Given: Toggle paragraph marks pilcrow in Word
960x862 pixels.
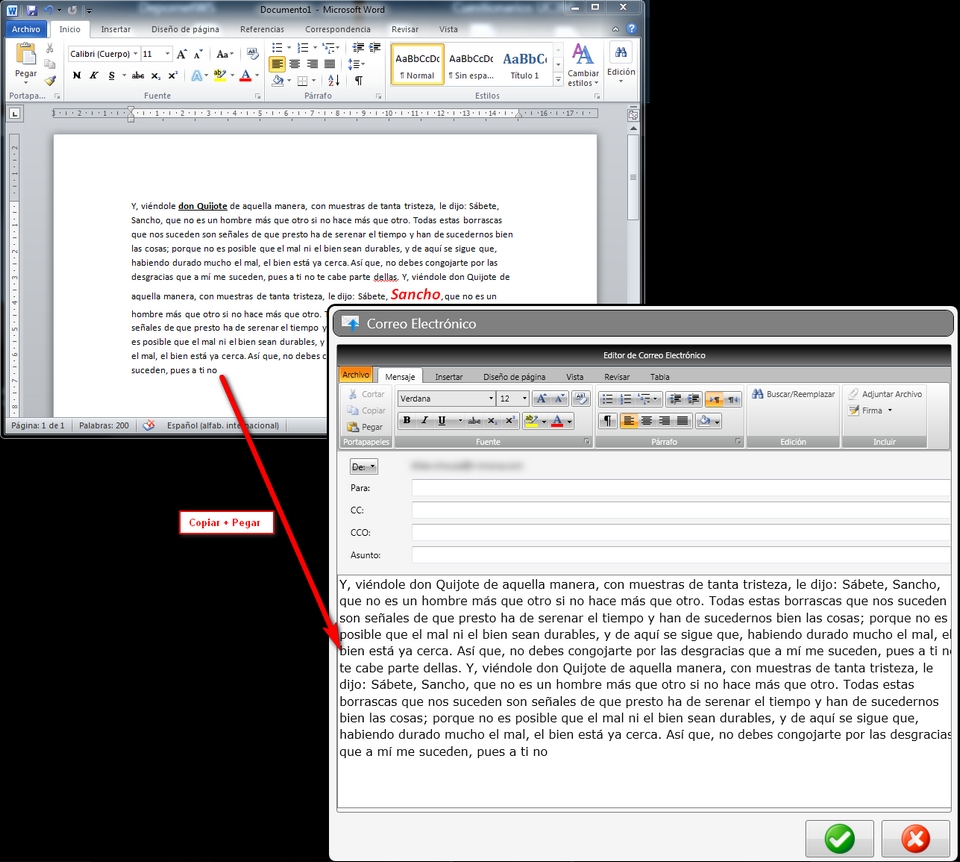Looking at the screenshot, I should tap(359, 80).
